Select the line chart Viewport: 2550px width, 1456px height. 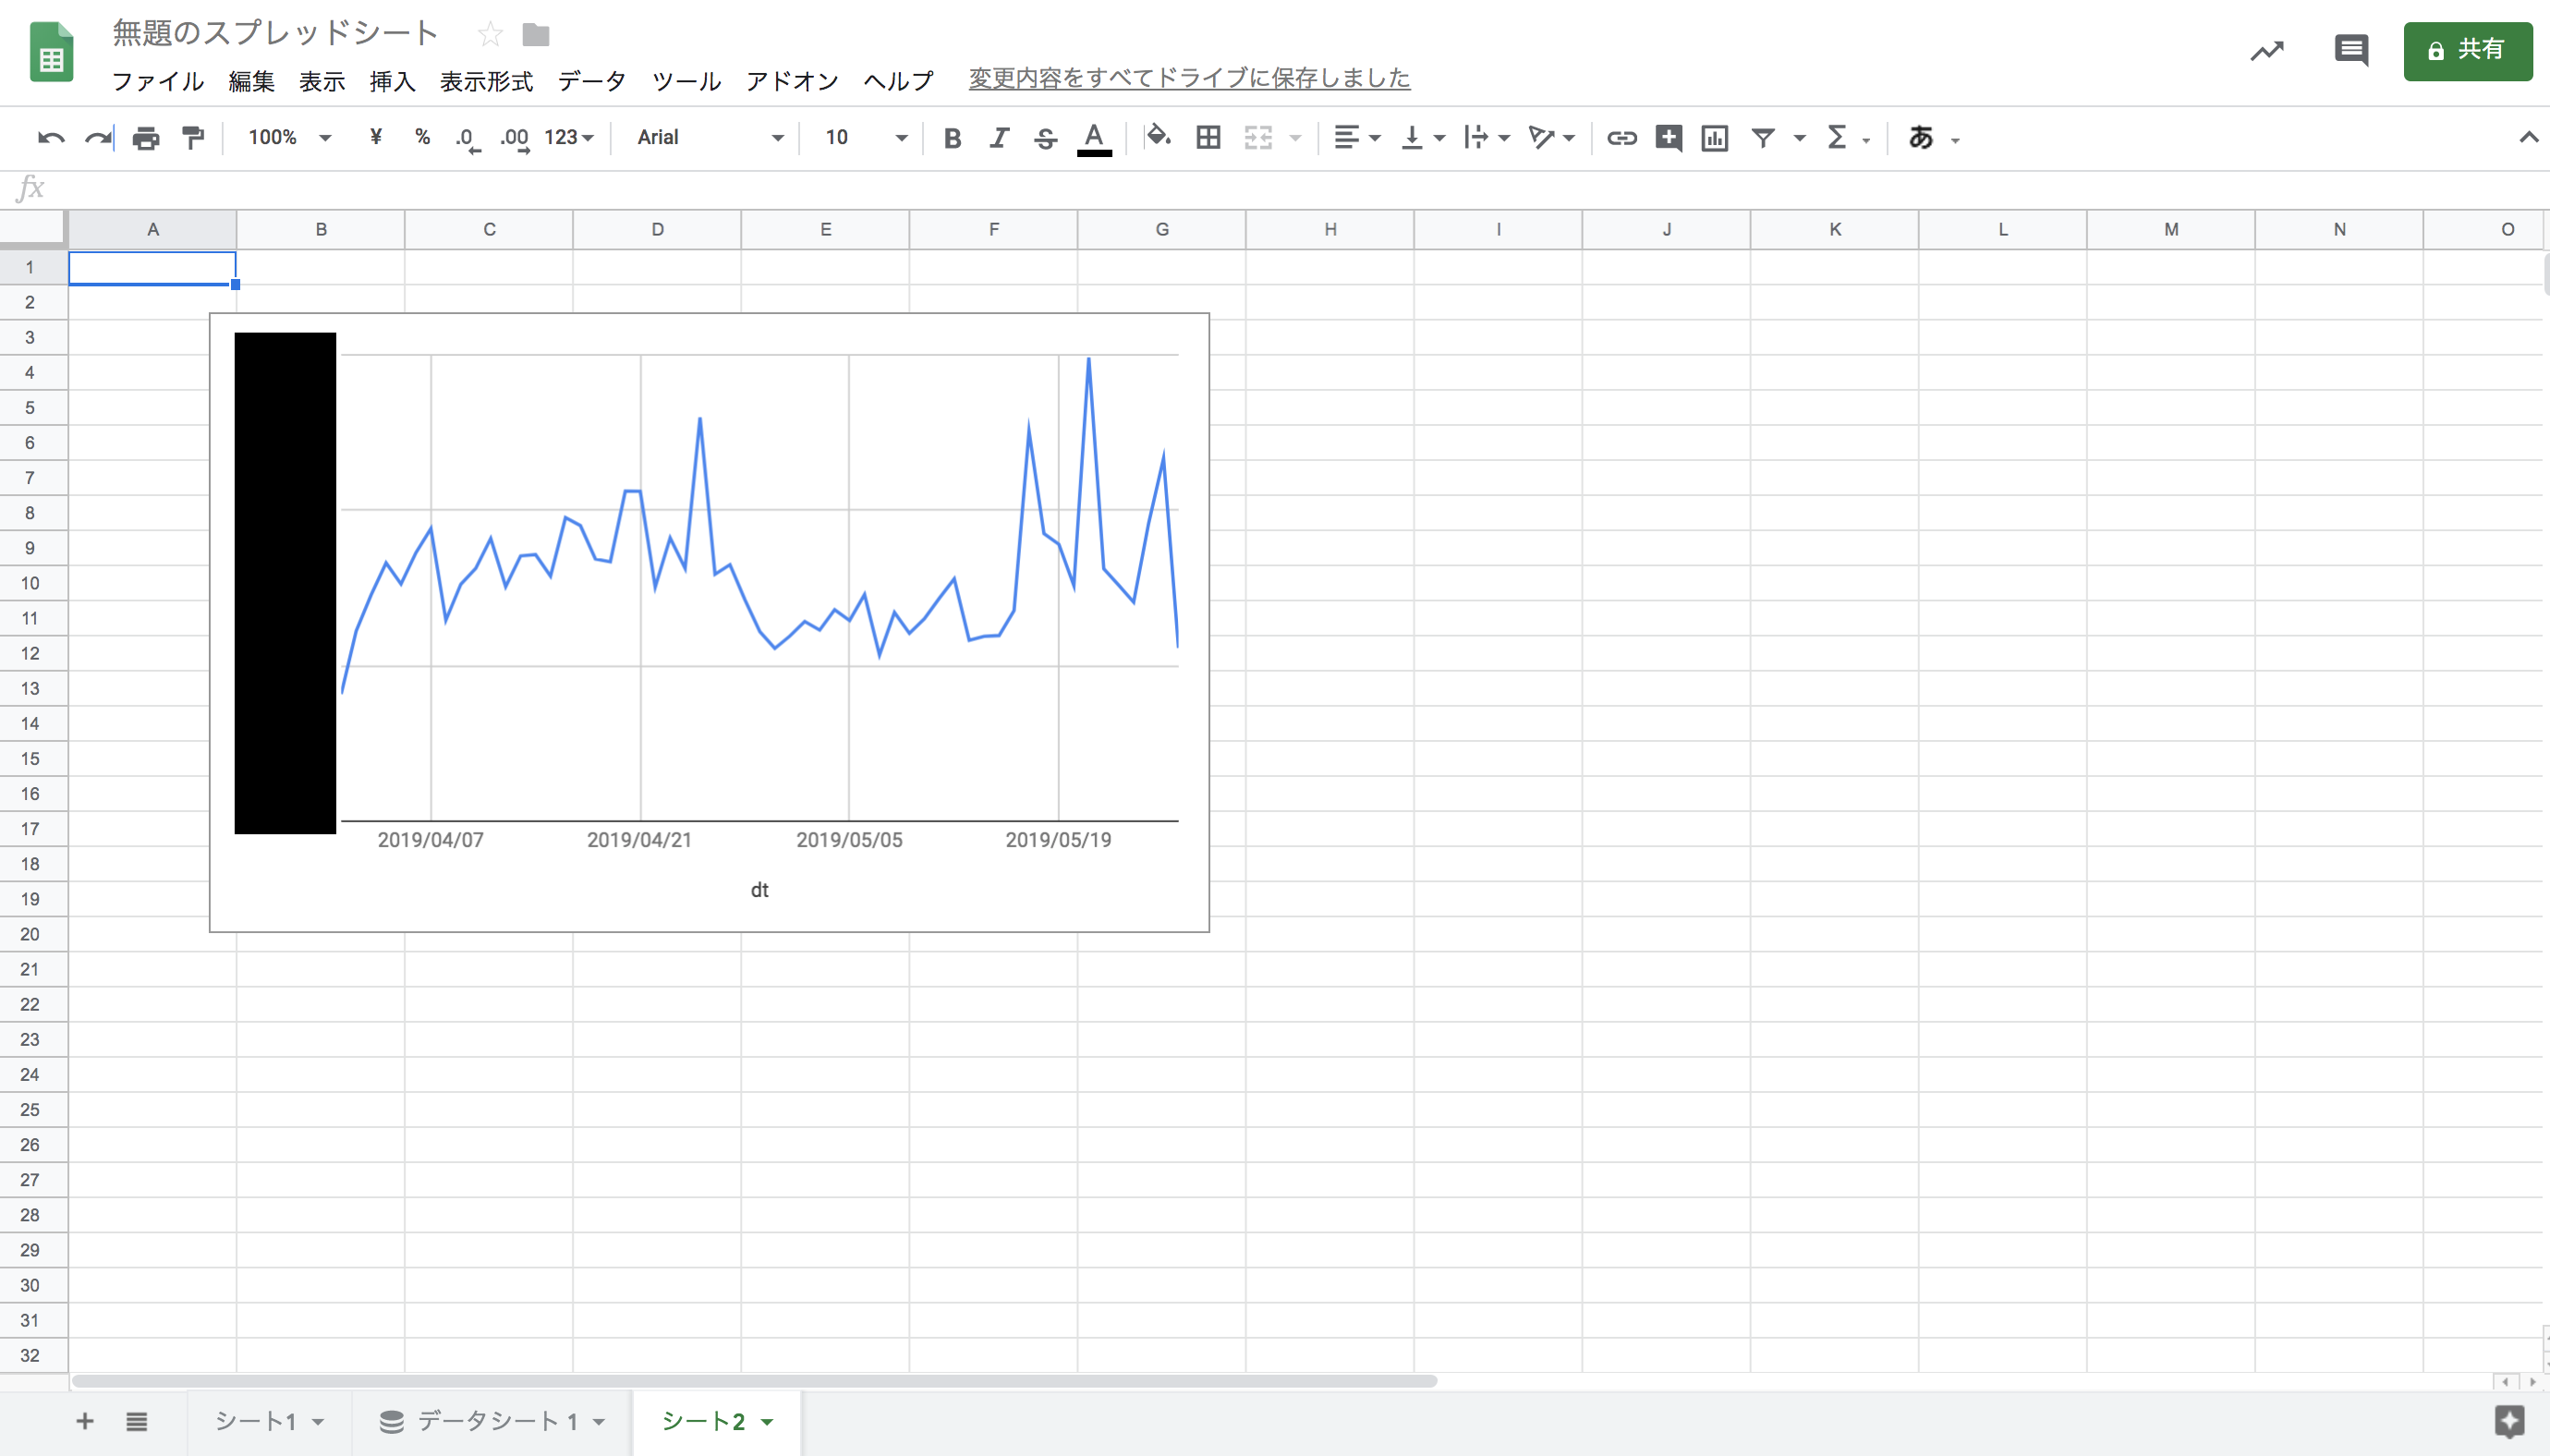(709, 622)
